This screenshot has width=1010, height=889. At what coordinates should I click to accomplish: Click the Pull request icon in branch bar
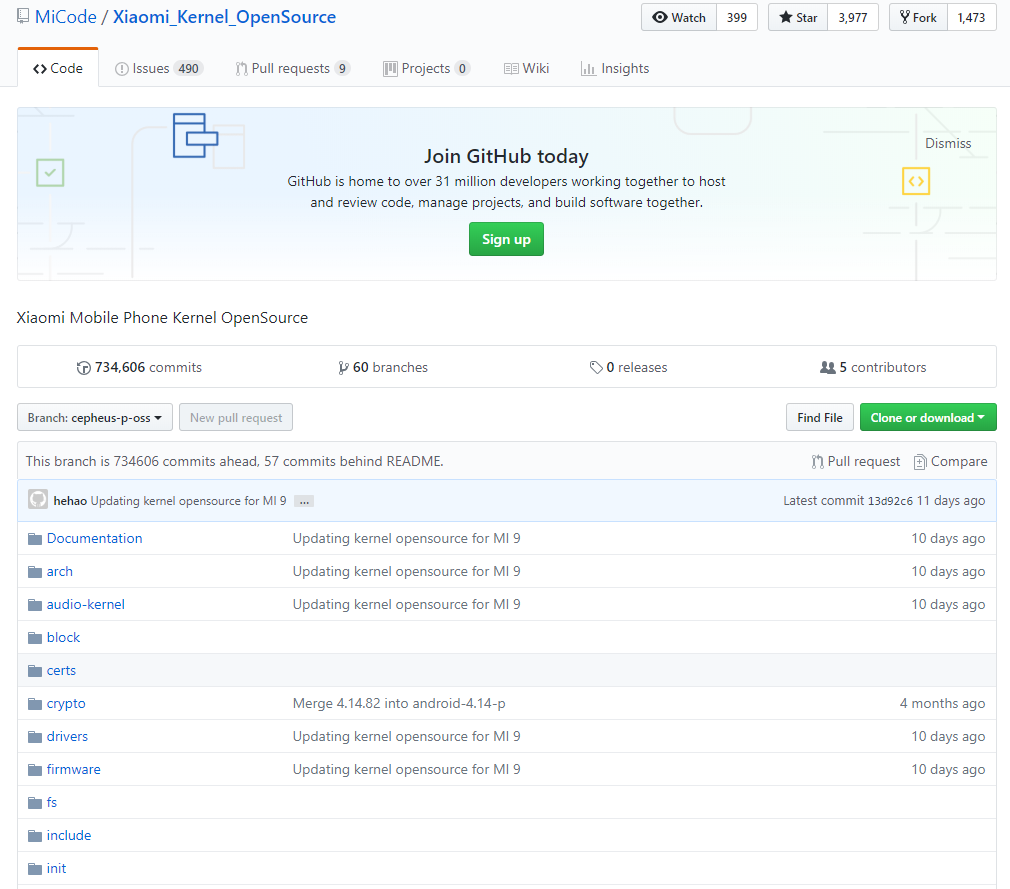pos(817,462)
